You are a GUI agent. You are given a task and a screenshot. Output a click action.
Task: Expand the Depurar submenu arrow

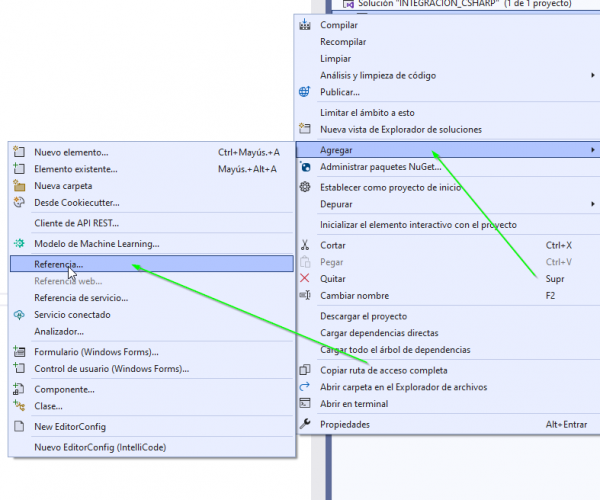click(x=592, y=204)
